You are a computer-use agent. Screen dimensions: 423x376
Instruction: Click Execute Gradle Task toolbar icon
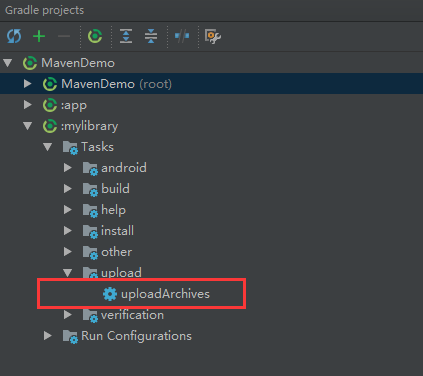click(x=95, y=36)
